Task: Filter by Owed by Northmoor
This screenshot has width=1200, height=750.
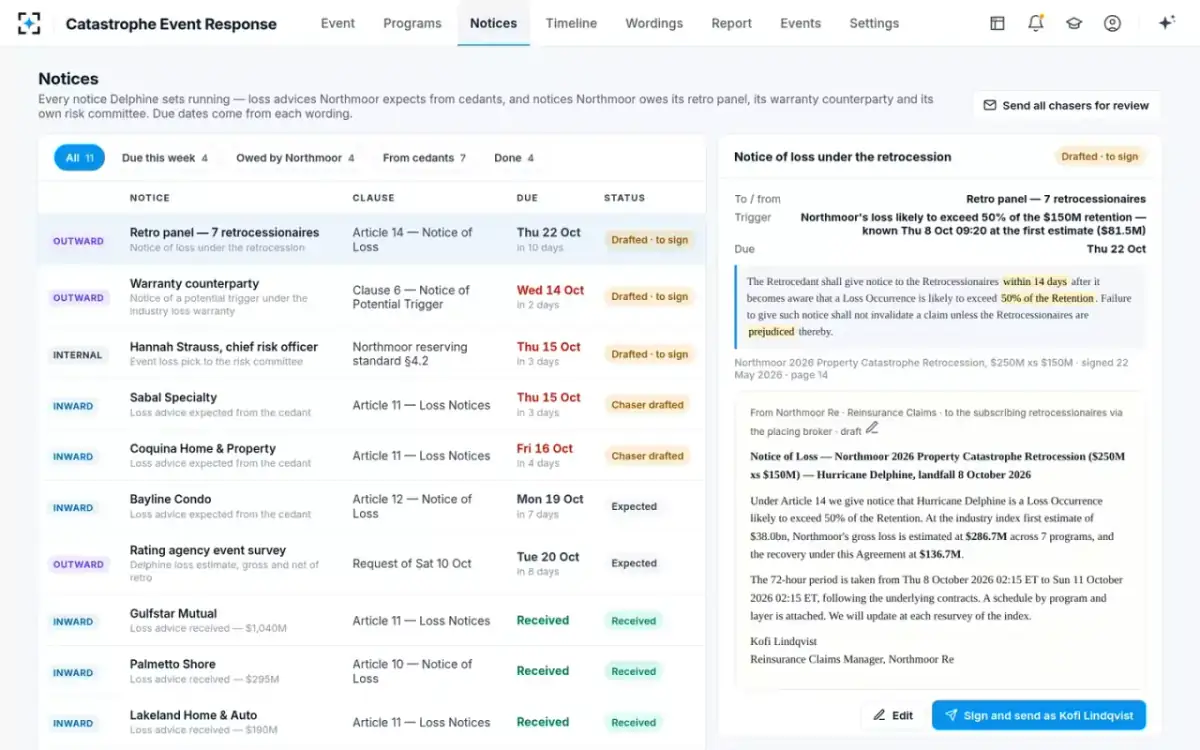Action: click(295, 158)
